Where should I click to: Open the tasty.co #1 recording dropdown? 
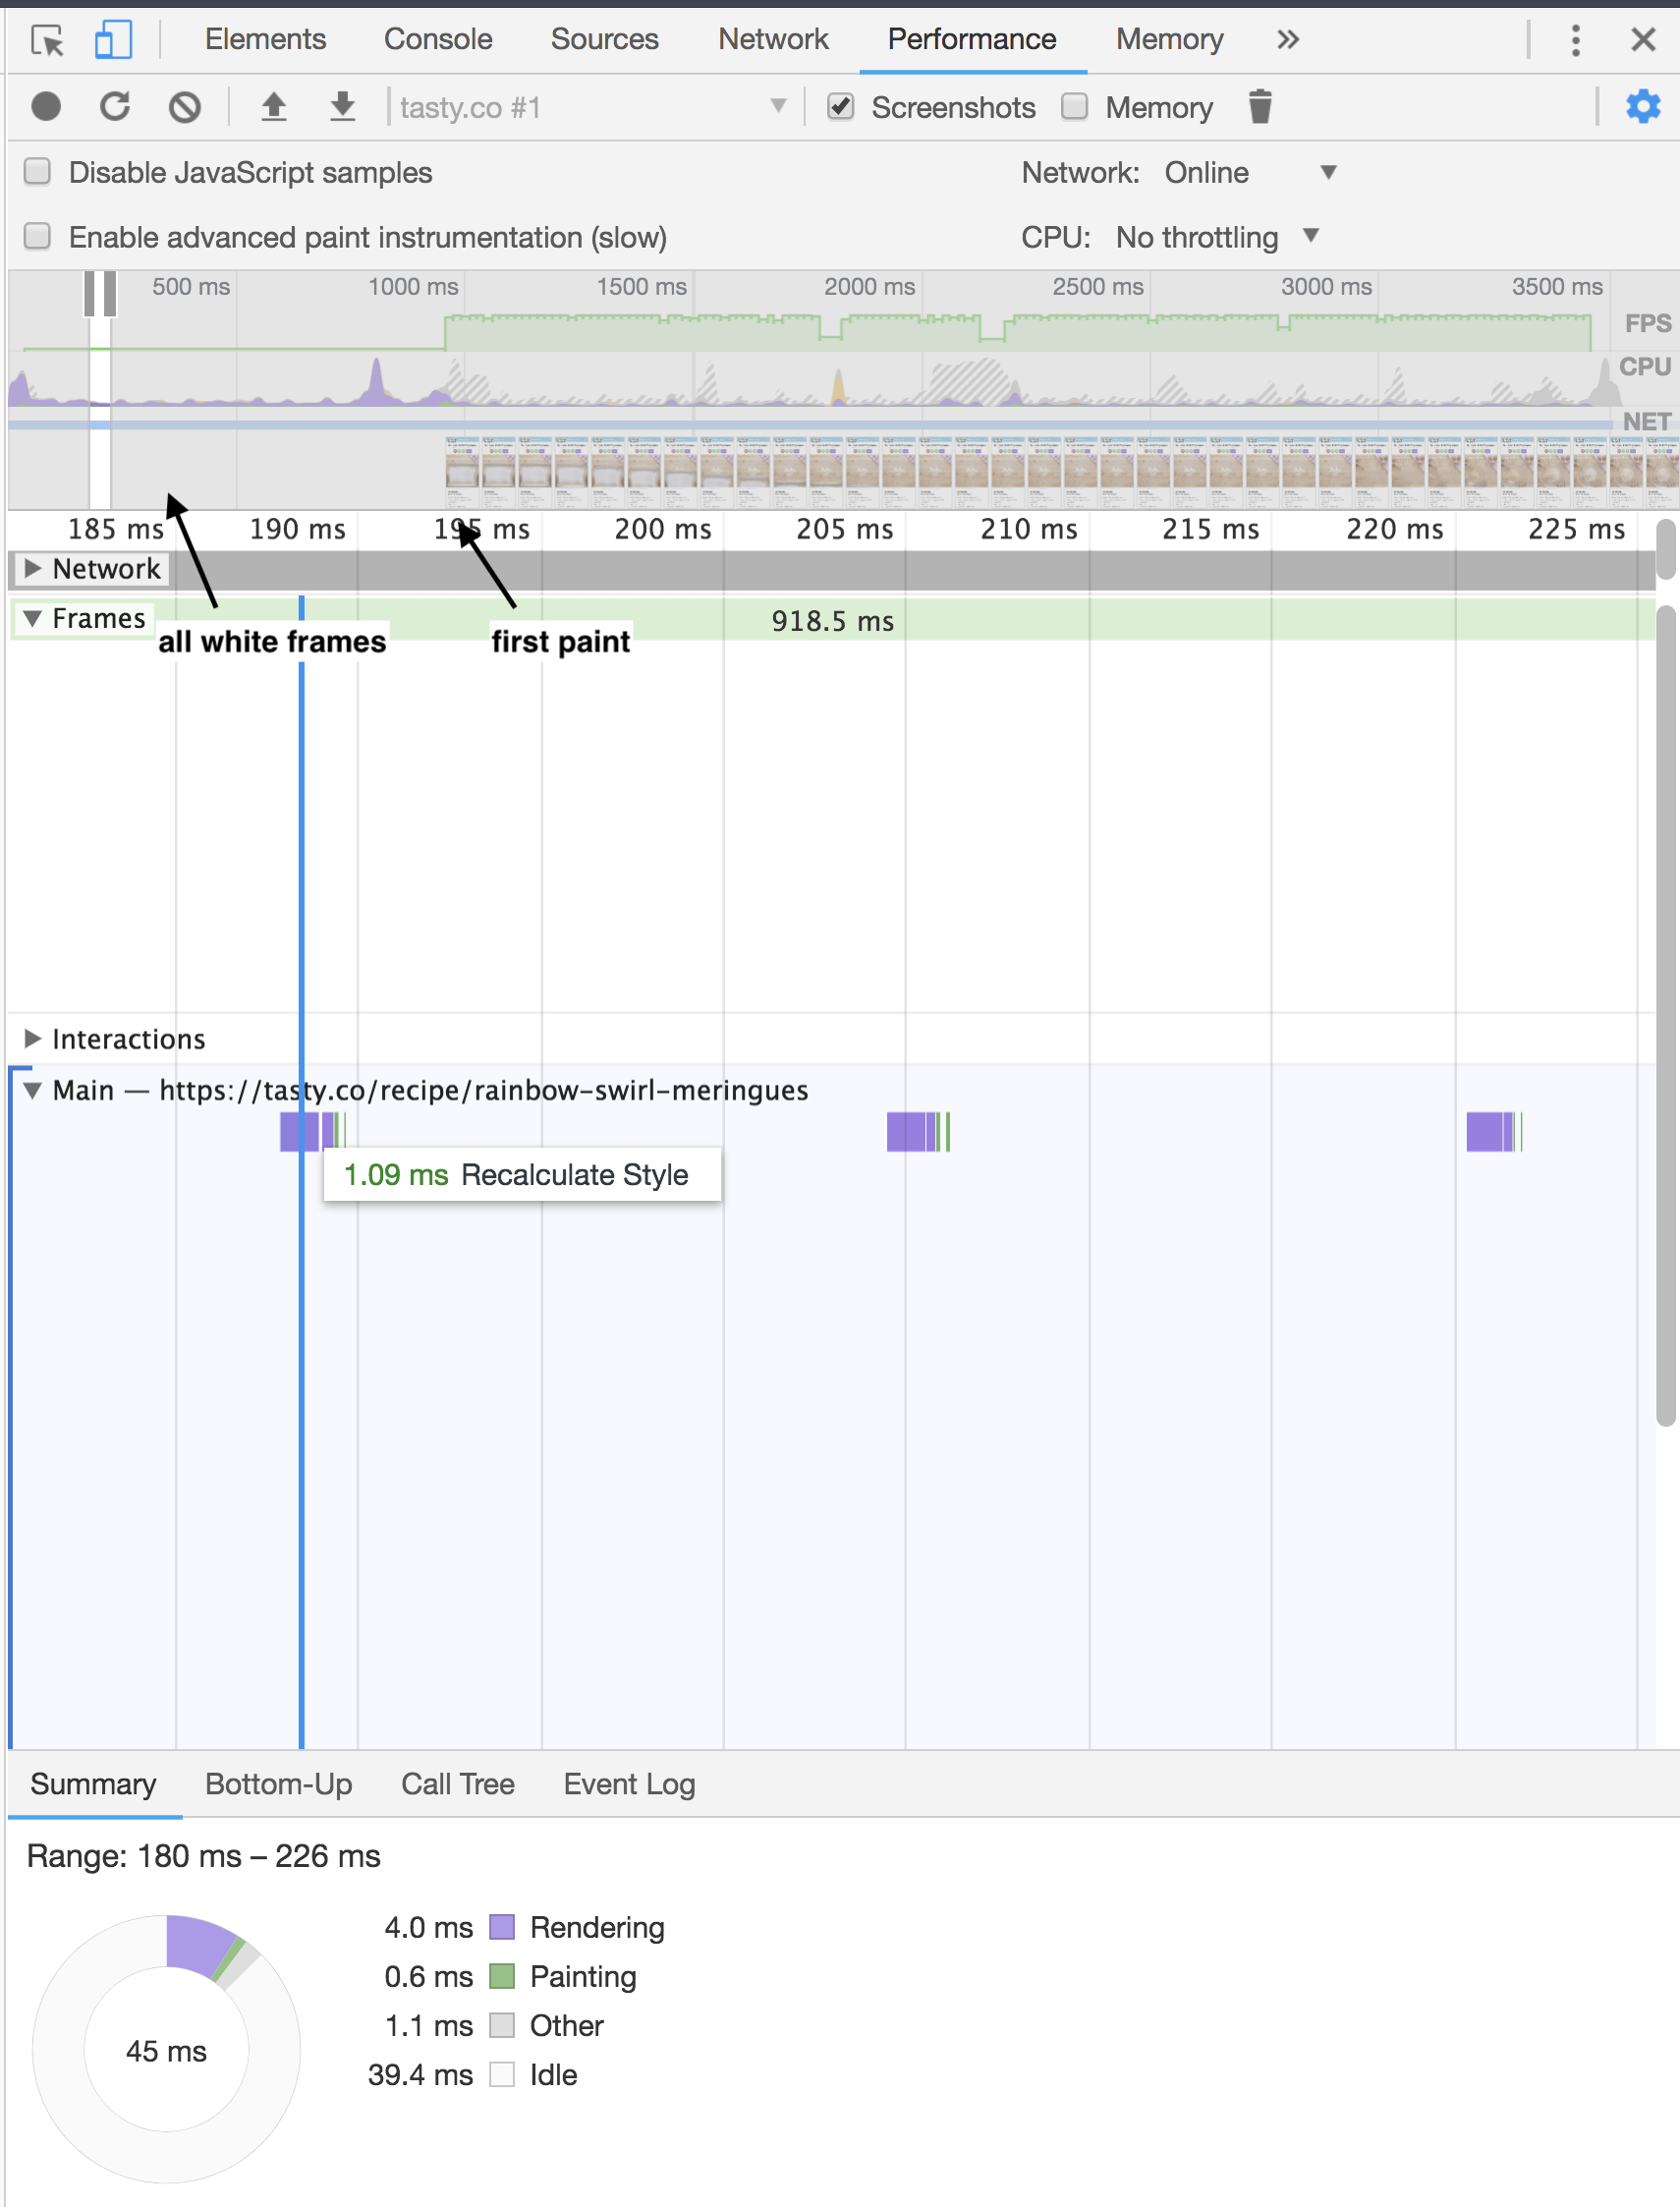pyautogui.click(x=592, y=107)
